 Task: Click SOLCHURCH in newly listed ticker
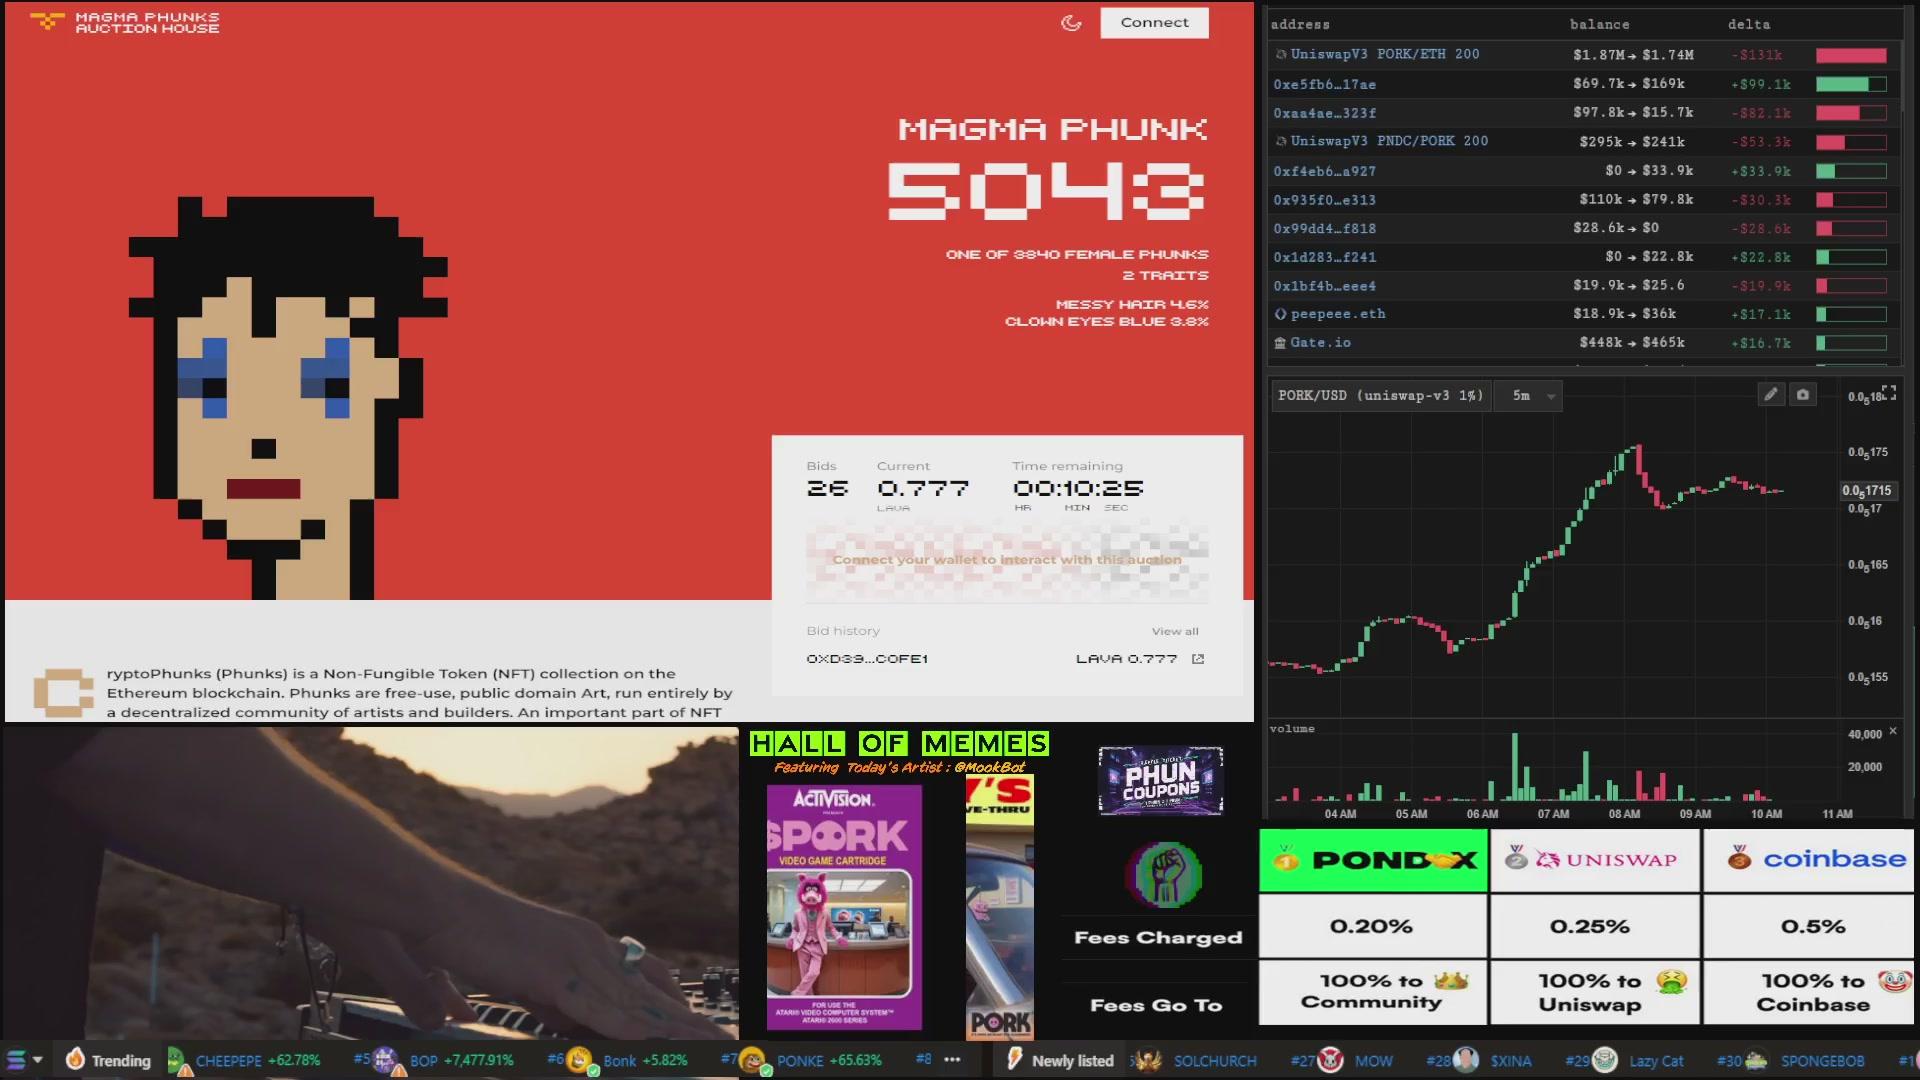1215,1061
